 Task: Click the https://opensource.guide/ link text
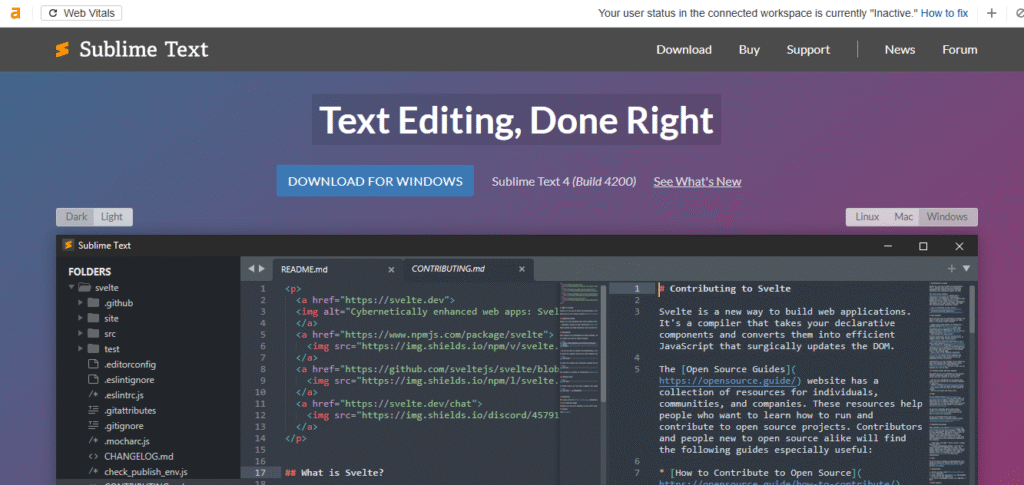click(x=726, y=381)
